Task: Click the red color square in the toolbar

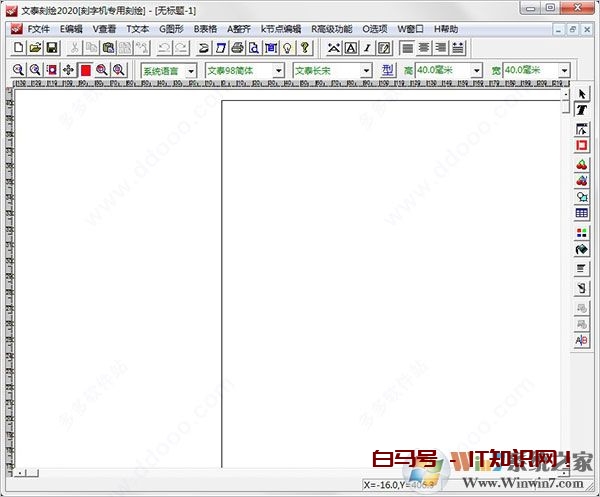Action: tap(85, 71)
